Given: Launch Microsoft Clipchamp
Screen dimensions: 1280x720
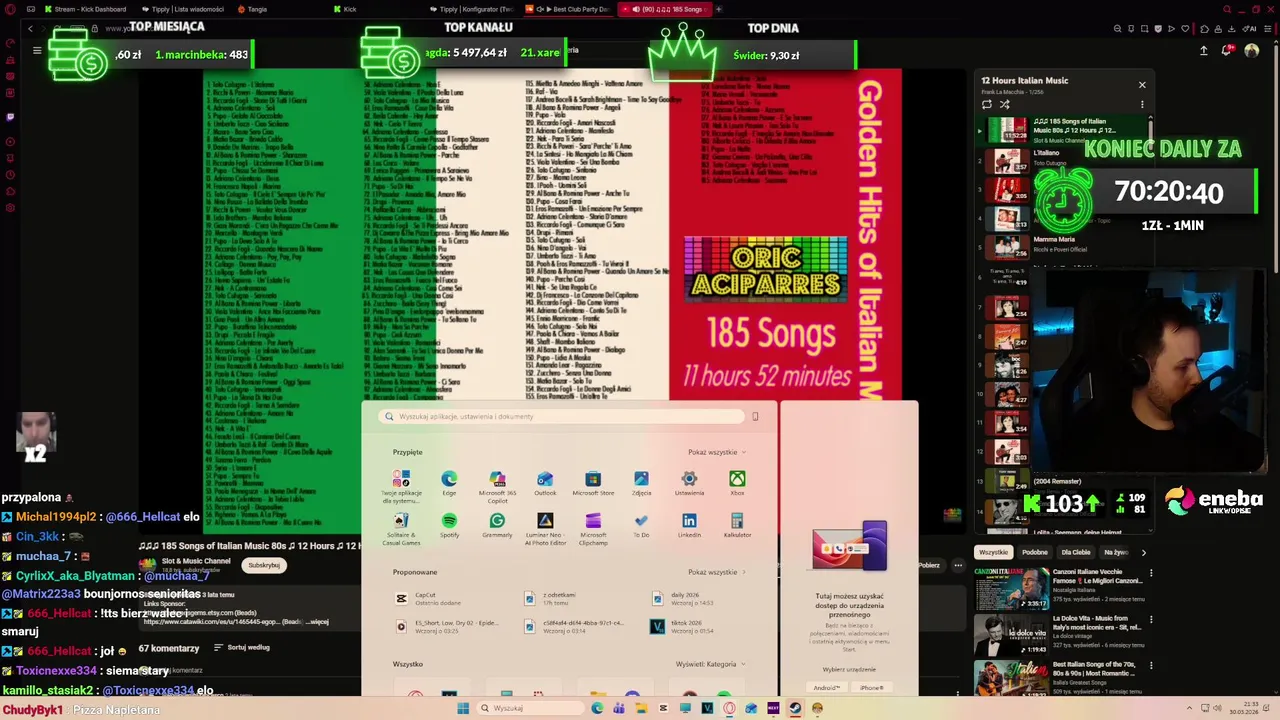Looking at the screenshot, I should click(593, 529).
